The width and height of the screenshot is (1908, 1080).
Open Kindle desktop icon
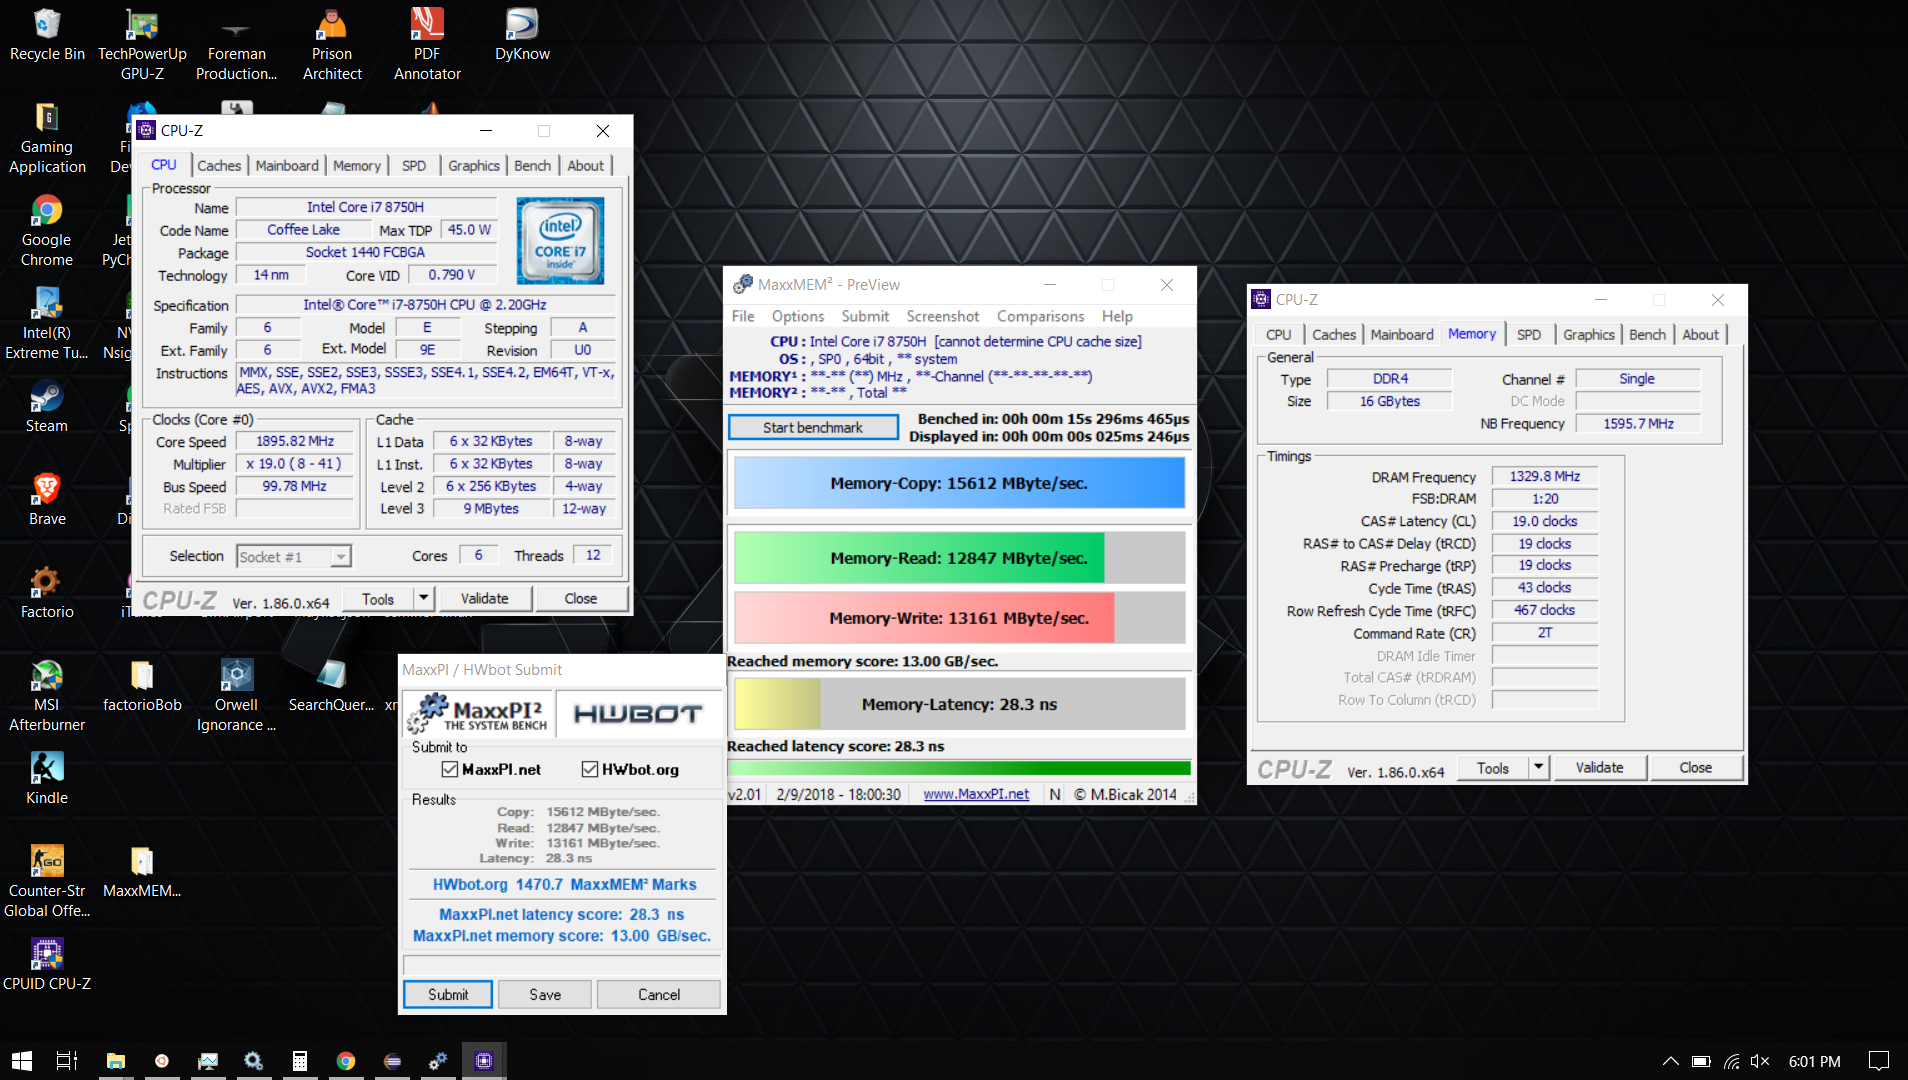point(47,779)
